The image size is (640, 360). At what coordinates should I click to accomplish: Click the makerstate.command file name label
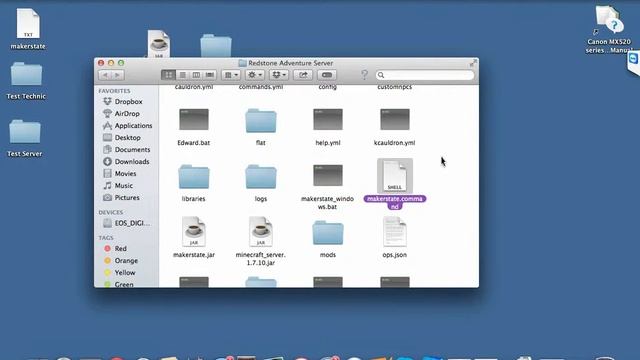395,202
